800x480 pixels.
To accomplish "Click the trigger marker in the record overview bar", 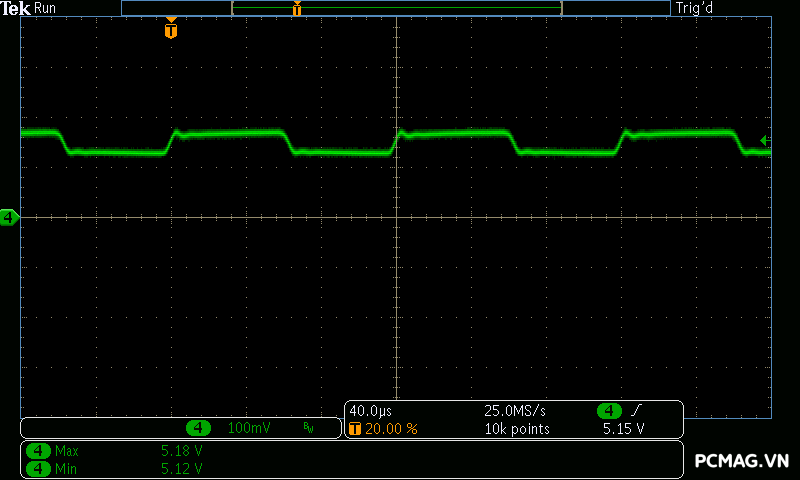I will [x=297, y=9].
